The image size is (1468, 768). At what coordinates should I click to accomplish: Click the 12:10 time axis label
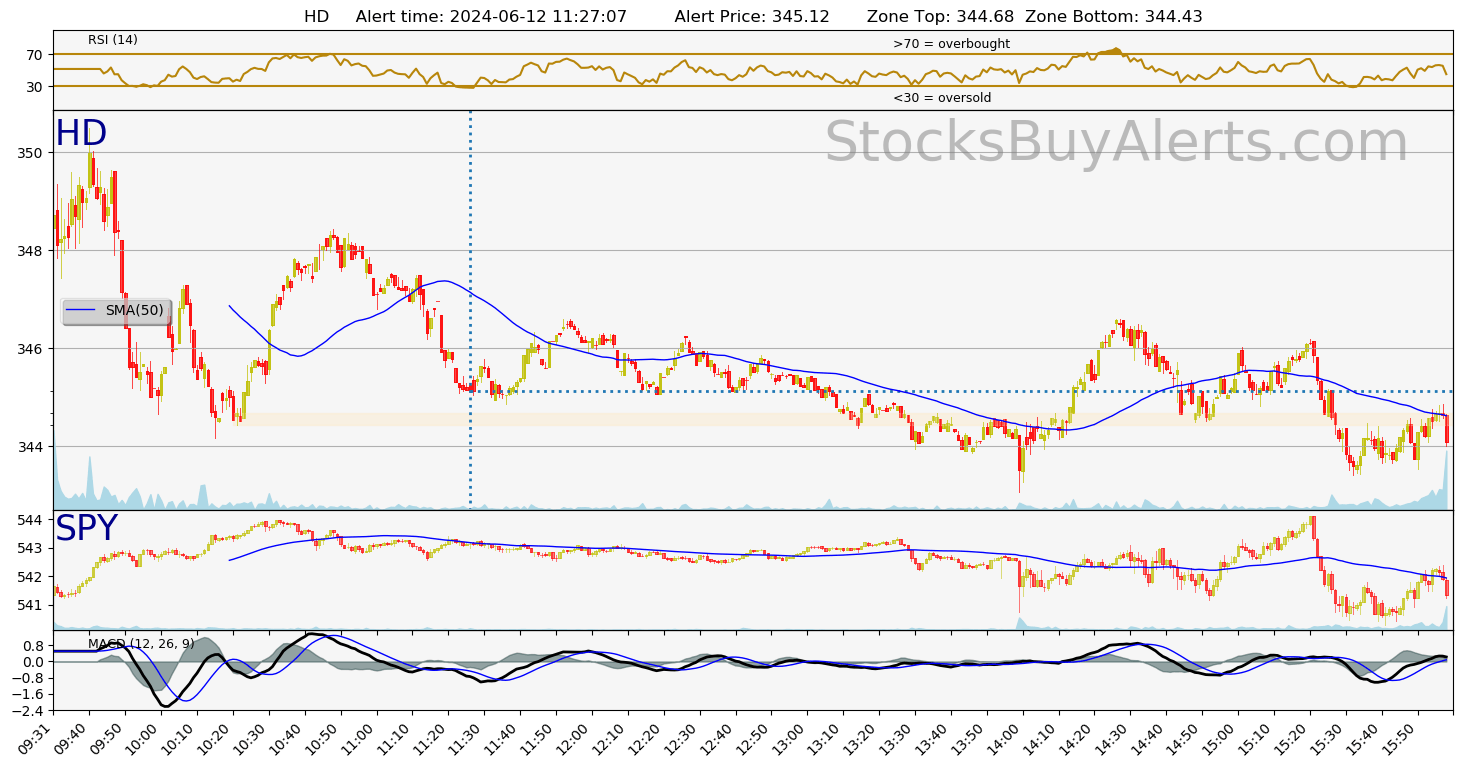click(610, 738)
